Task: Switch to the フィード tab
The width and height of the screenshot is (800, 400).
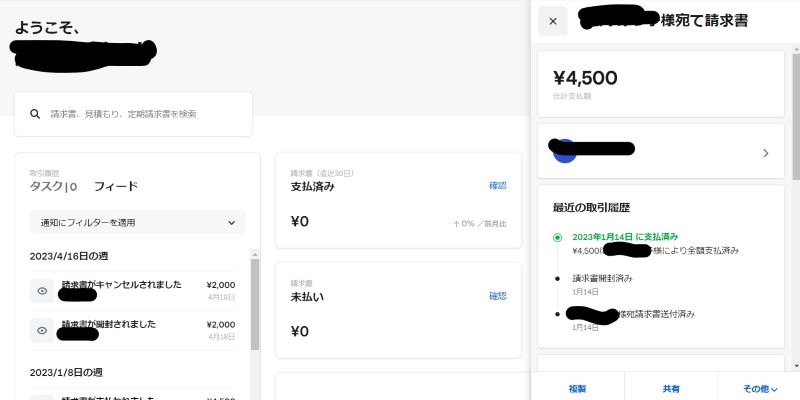Action: pos(115,186)
